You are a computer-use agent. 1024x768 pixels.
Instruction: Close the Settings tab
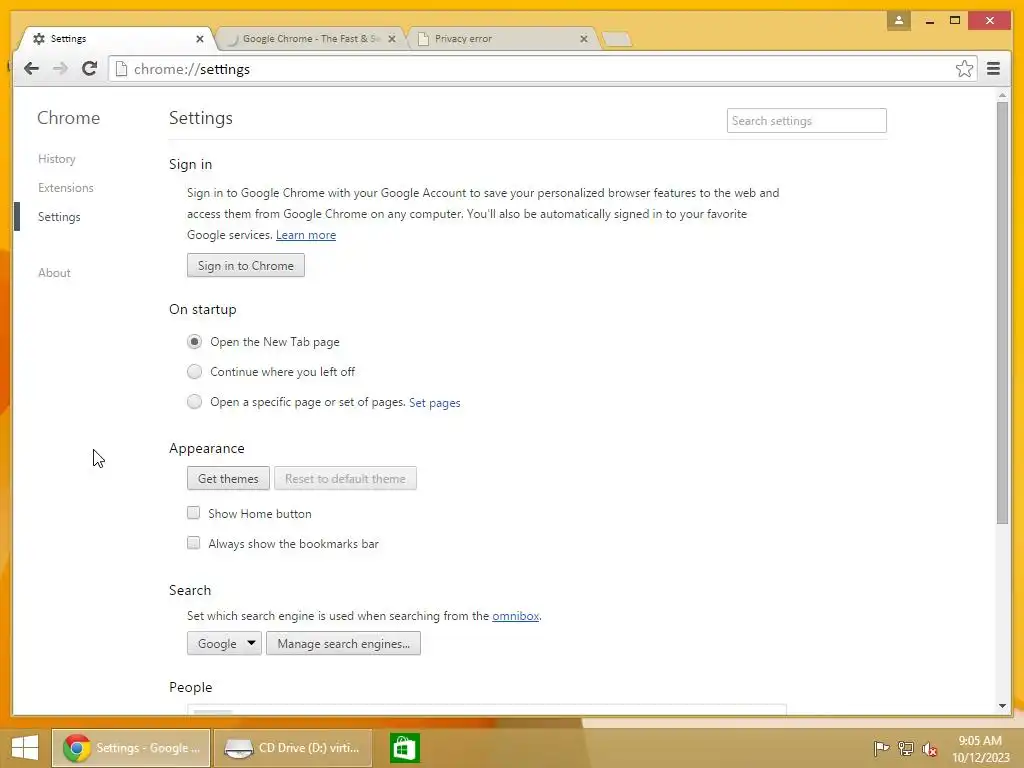200,39
